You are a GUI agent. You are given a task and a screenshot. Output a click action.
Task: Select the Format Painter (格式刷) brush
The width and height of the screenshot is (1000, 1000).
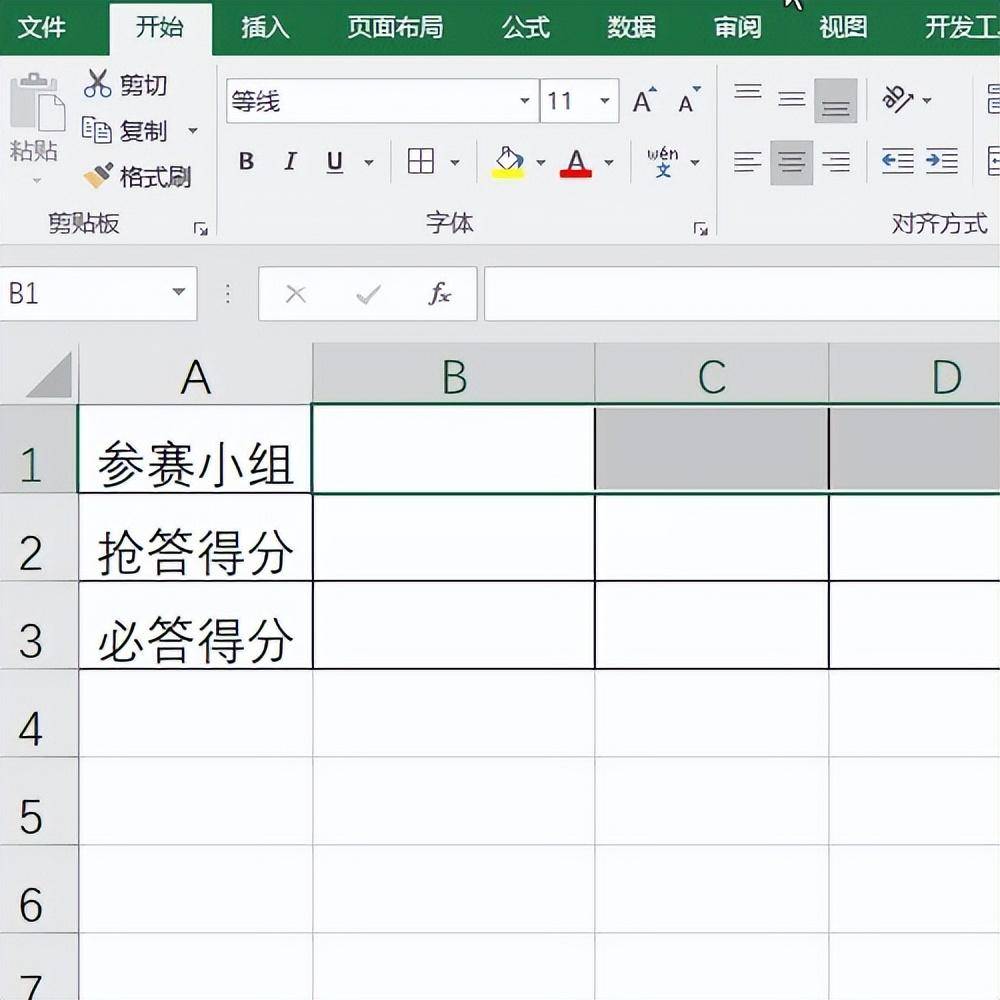[x=98, y=175]
